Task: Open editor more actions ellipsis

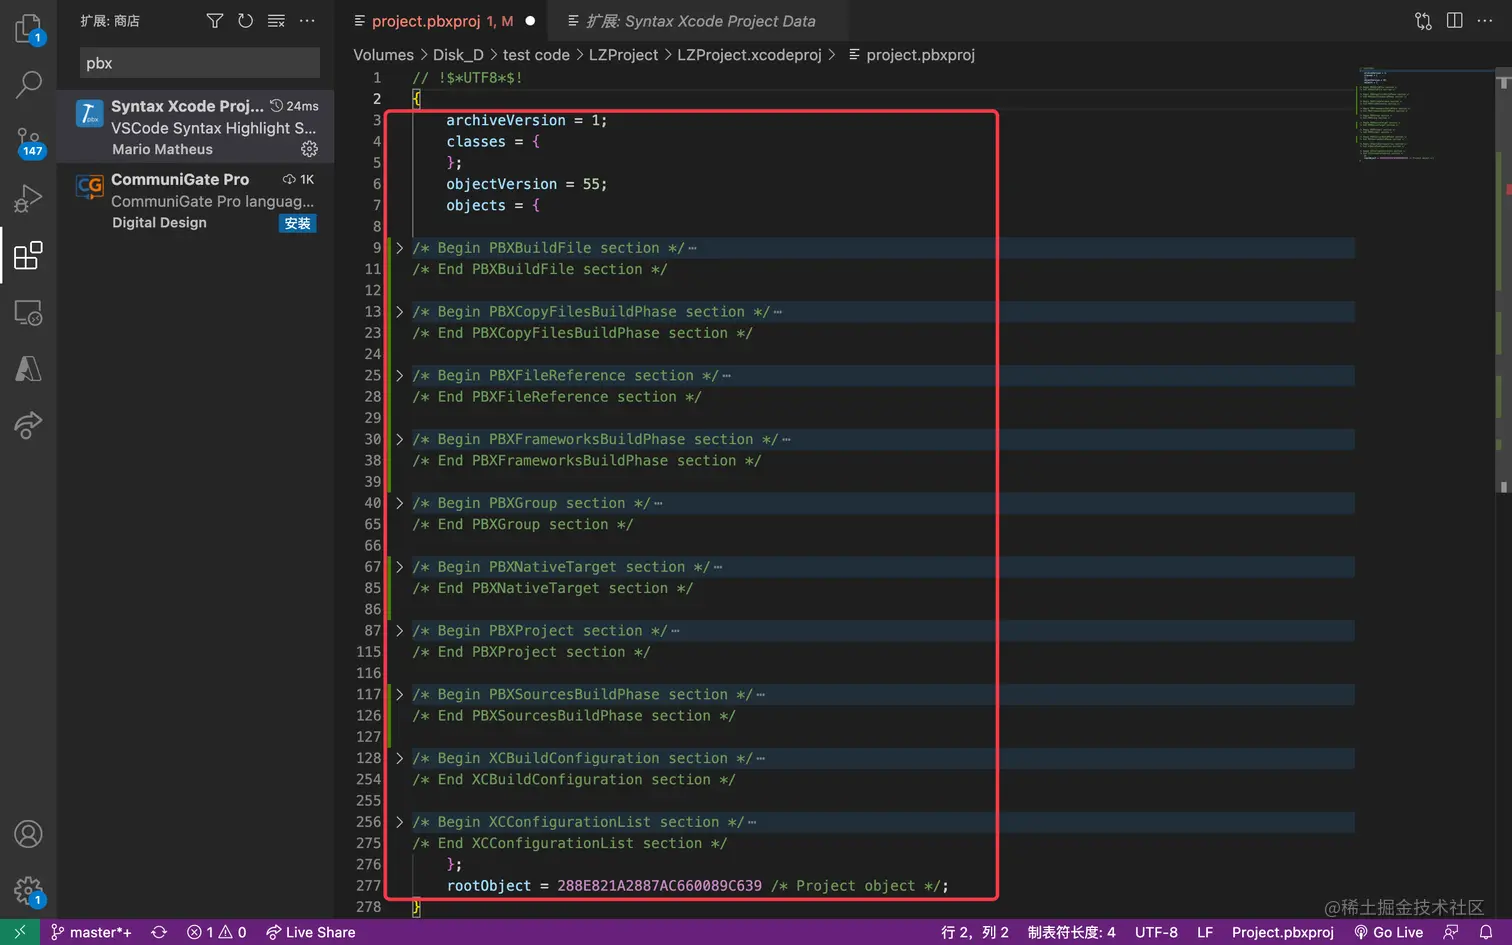Action: pyautogui.click(x=1485, y=21)
